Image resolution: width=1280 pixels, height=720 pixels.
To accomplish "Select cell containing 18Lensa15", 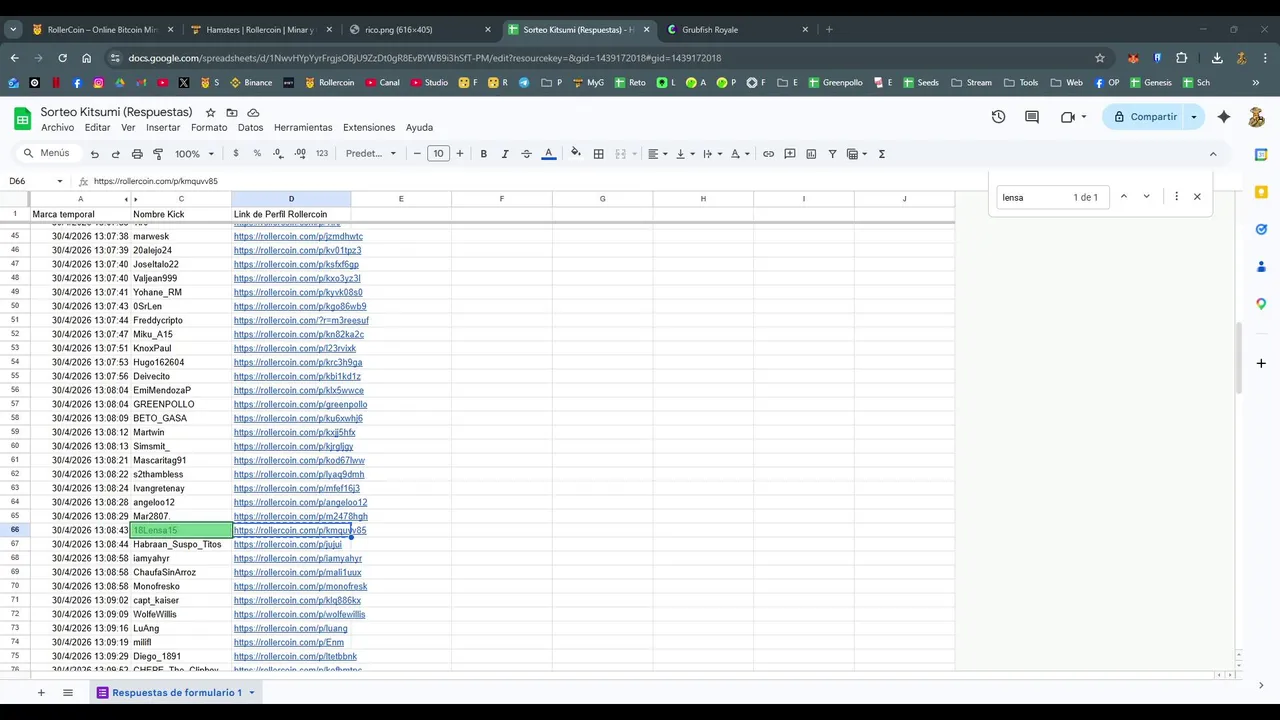I will (x=181, y=530).
